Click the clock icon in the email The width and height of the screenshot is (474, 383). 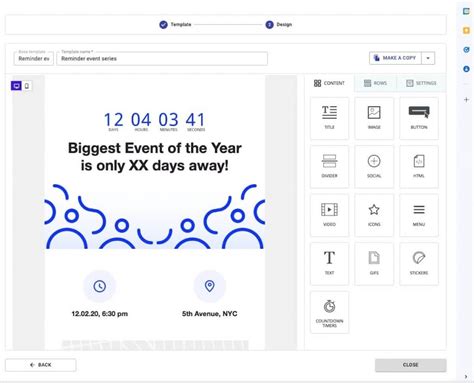coord(100,286)
